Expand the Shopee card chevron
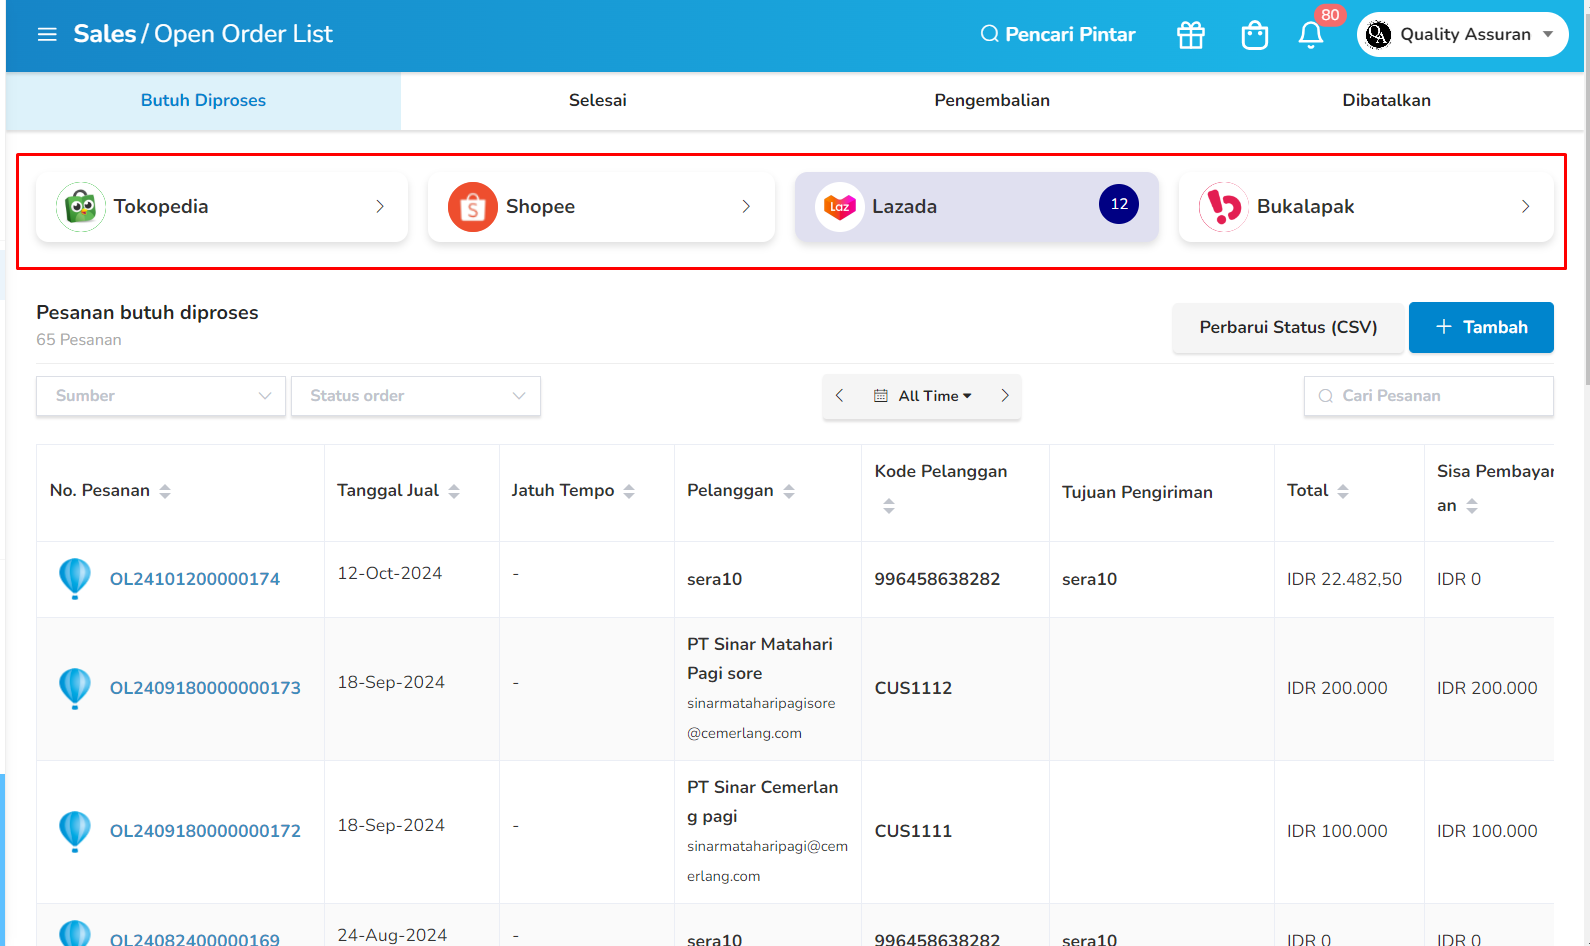Viewport: 1590px width, 946px height. [x=746, y=207]
